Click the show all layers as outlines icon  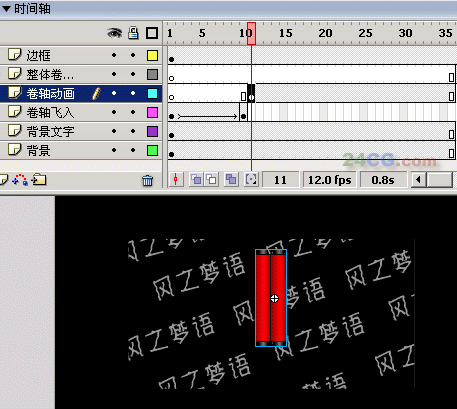152,33
